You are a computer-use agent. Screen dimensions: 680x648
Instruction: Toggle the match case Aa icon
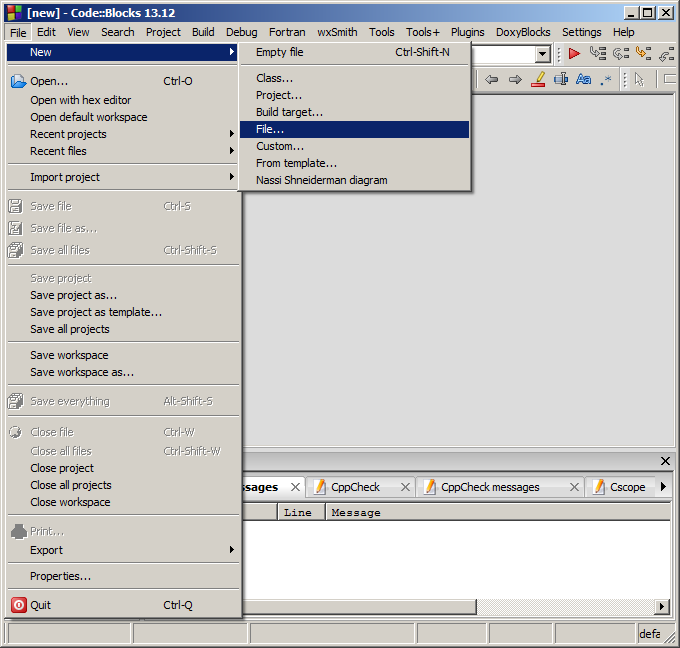tap(584, 80)
